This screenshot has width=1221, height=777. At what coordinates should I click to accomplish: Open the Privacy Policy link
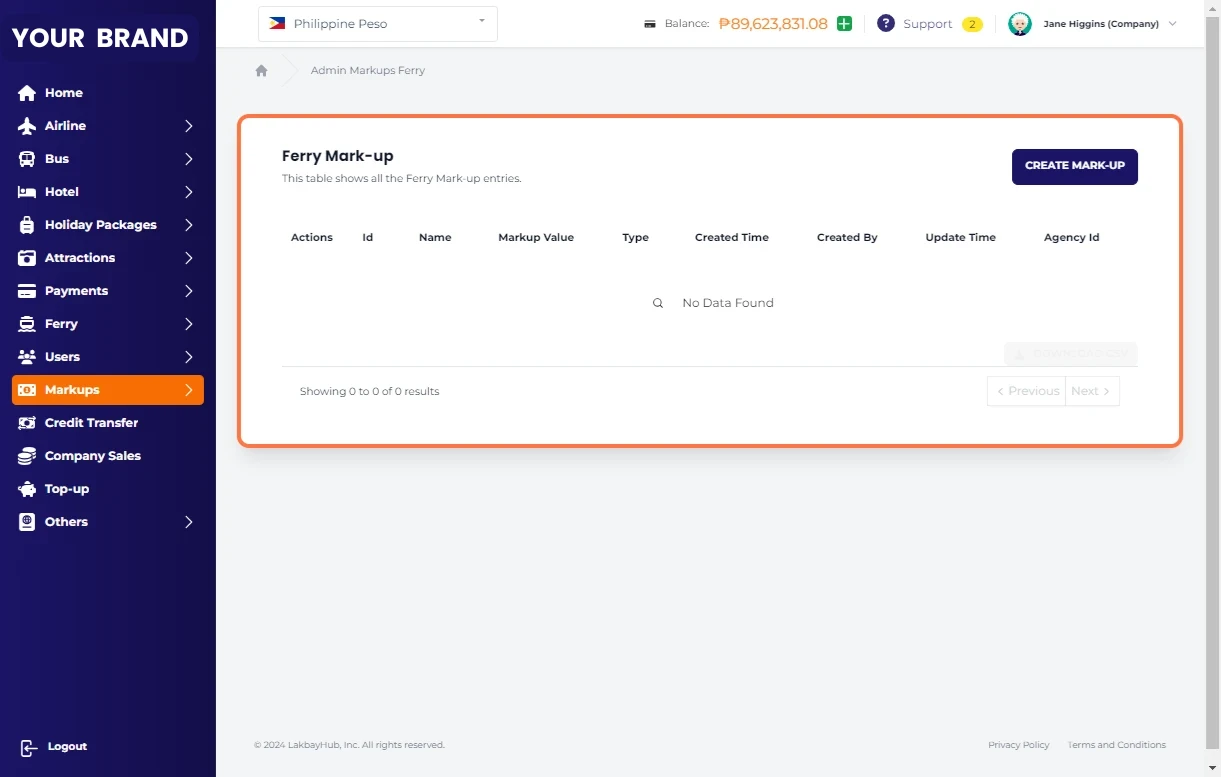click(1018, 745)
